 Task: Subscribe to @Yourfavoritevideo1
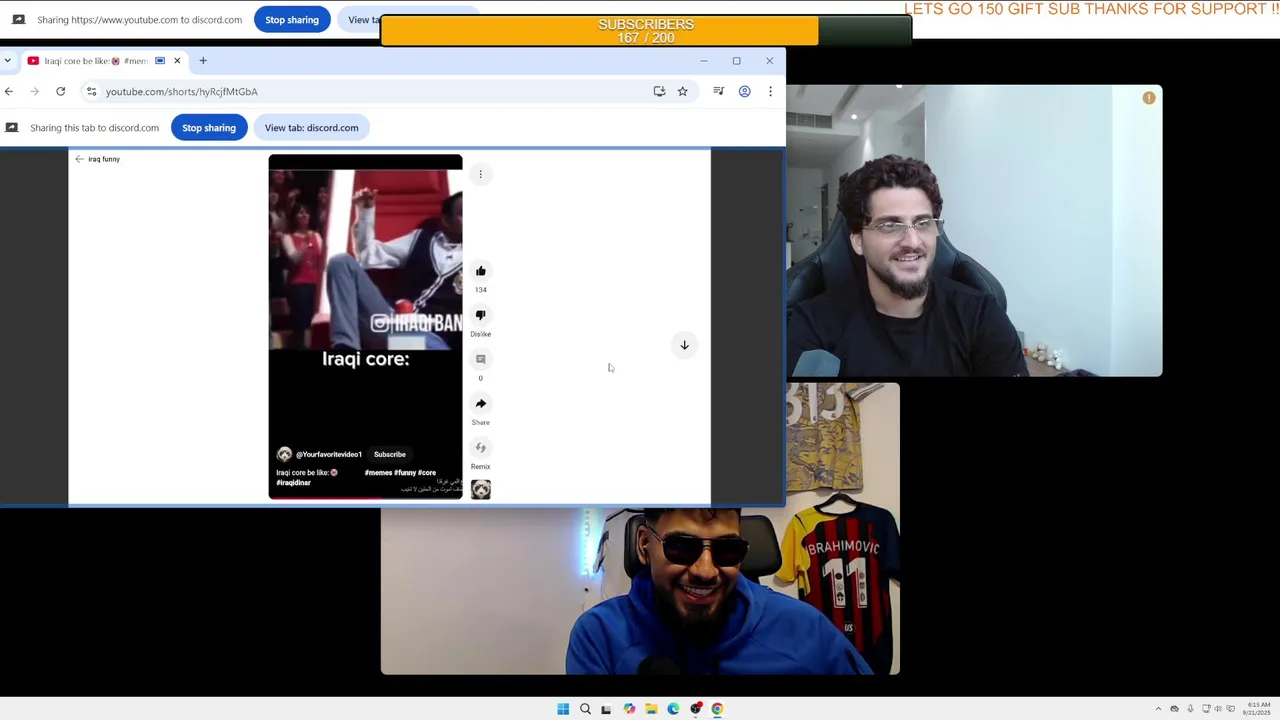point(390,454)
